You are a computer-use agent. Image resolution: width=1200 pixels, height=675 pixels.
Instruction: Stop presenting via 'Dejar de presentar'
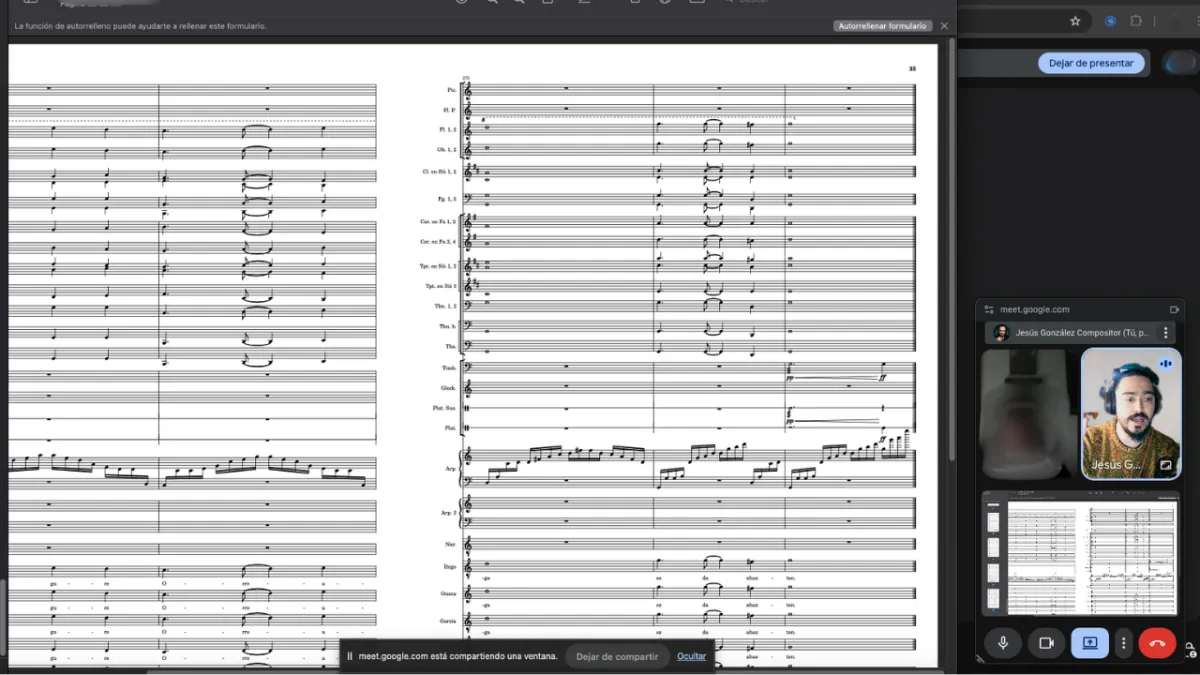click(x=1091, y=62)
